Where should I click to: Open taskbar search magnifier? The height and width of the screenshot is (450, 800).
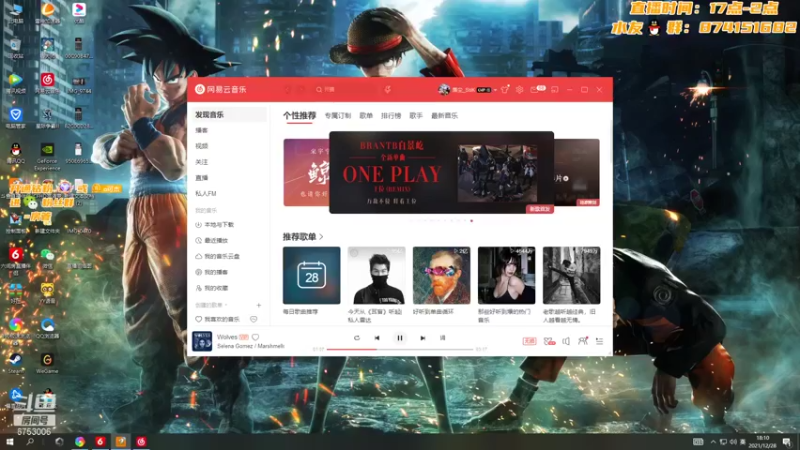pyautogui.click(x=30, y=442)
